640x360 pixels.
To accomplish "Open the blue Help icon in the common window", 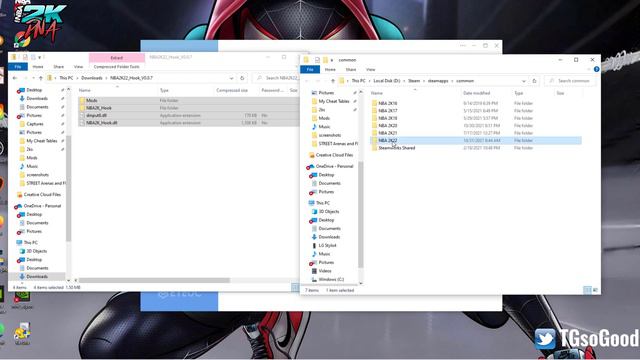I will 596,69.
